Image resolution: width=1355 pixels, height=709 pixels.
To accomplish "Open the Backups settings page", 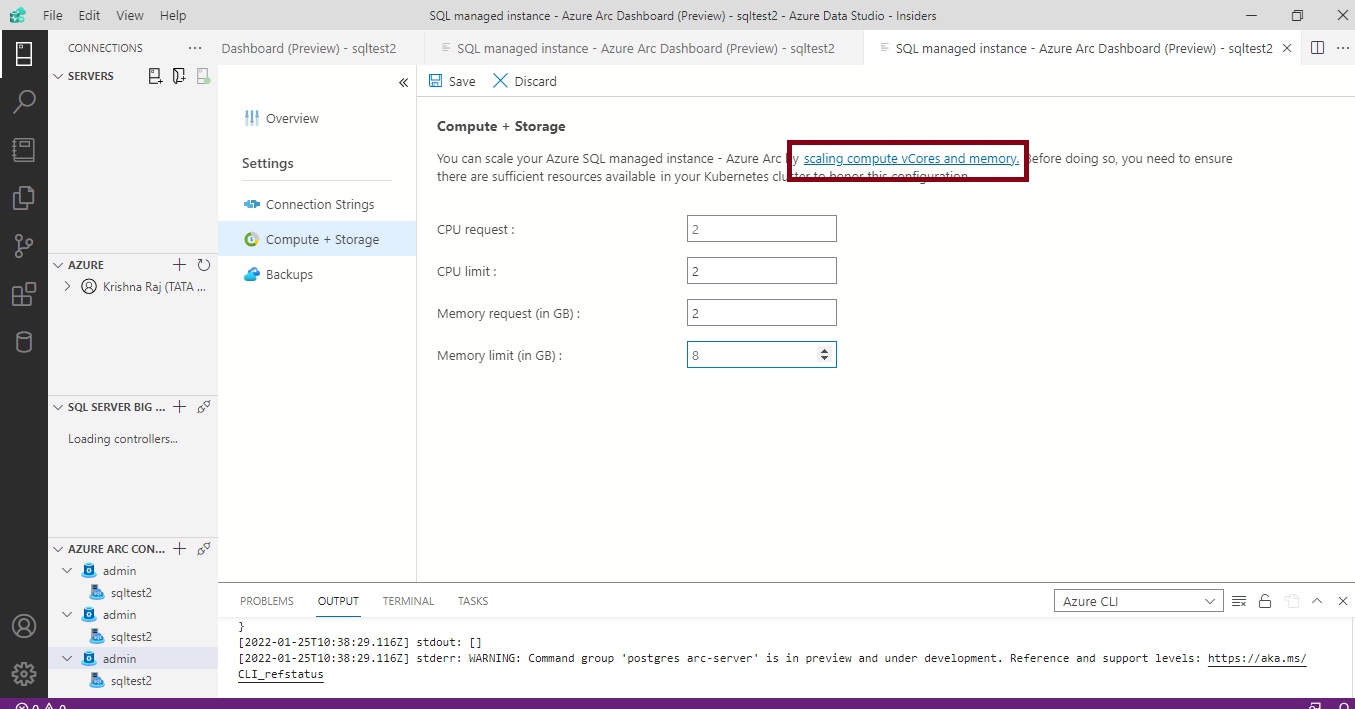I will tap(290, 273).
